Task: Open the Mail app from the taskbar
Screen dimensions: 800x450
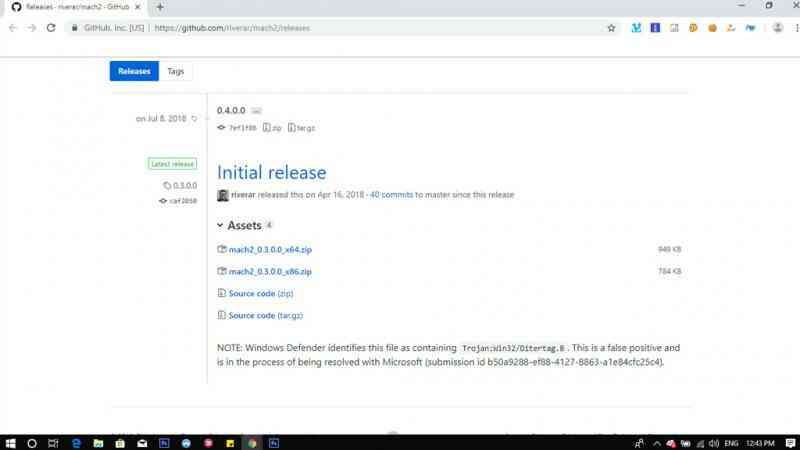Action: tap(142, 443)
